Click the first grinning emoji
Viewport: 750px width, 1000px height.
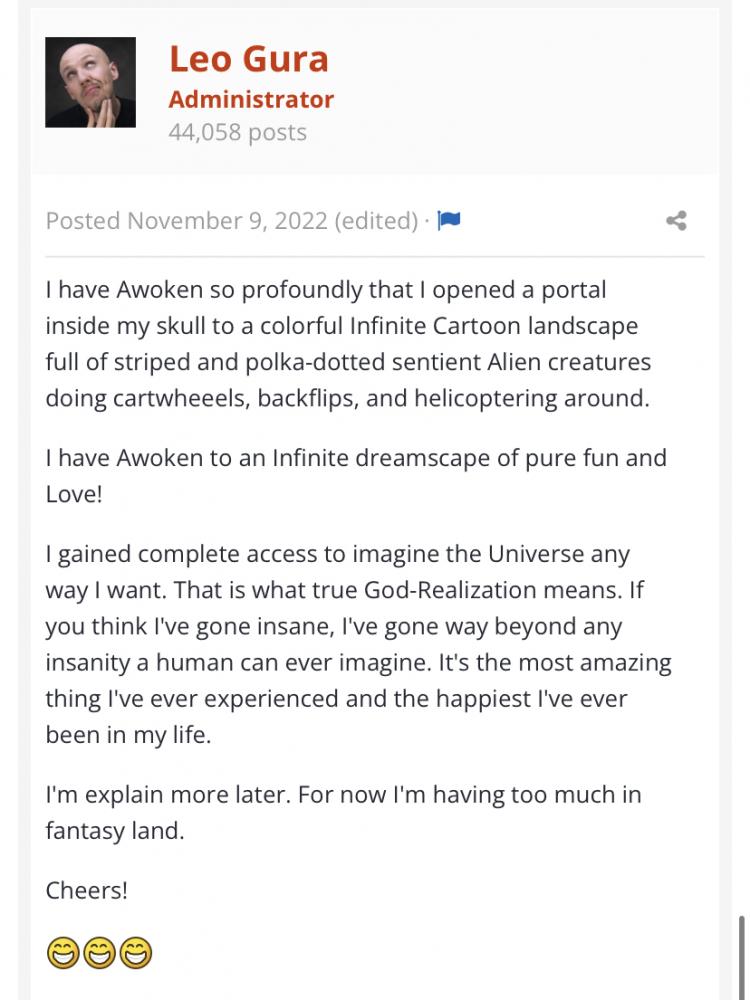point(62,953)
